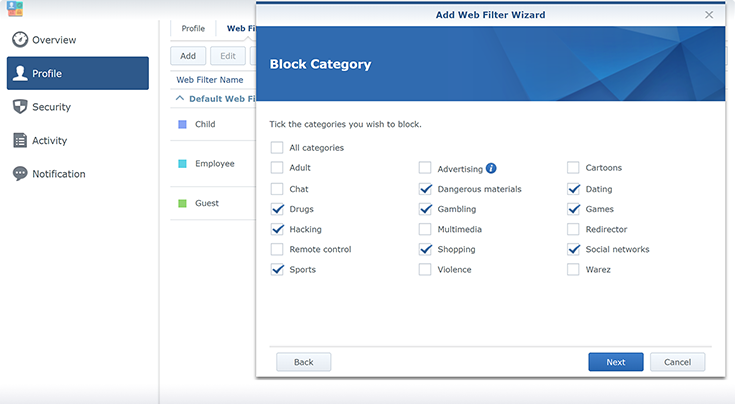Open the Activity calendar icon
Screen dimensions: 735x404
pyautogui.click(x=20, y=141)
